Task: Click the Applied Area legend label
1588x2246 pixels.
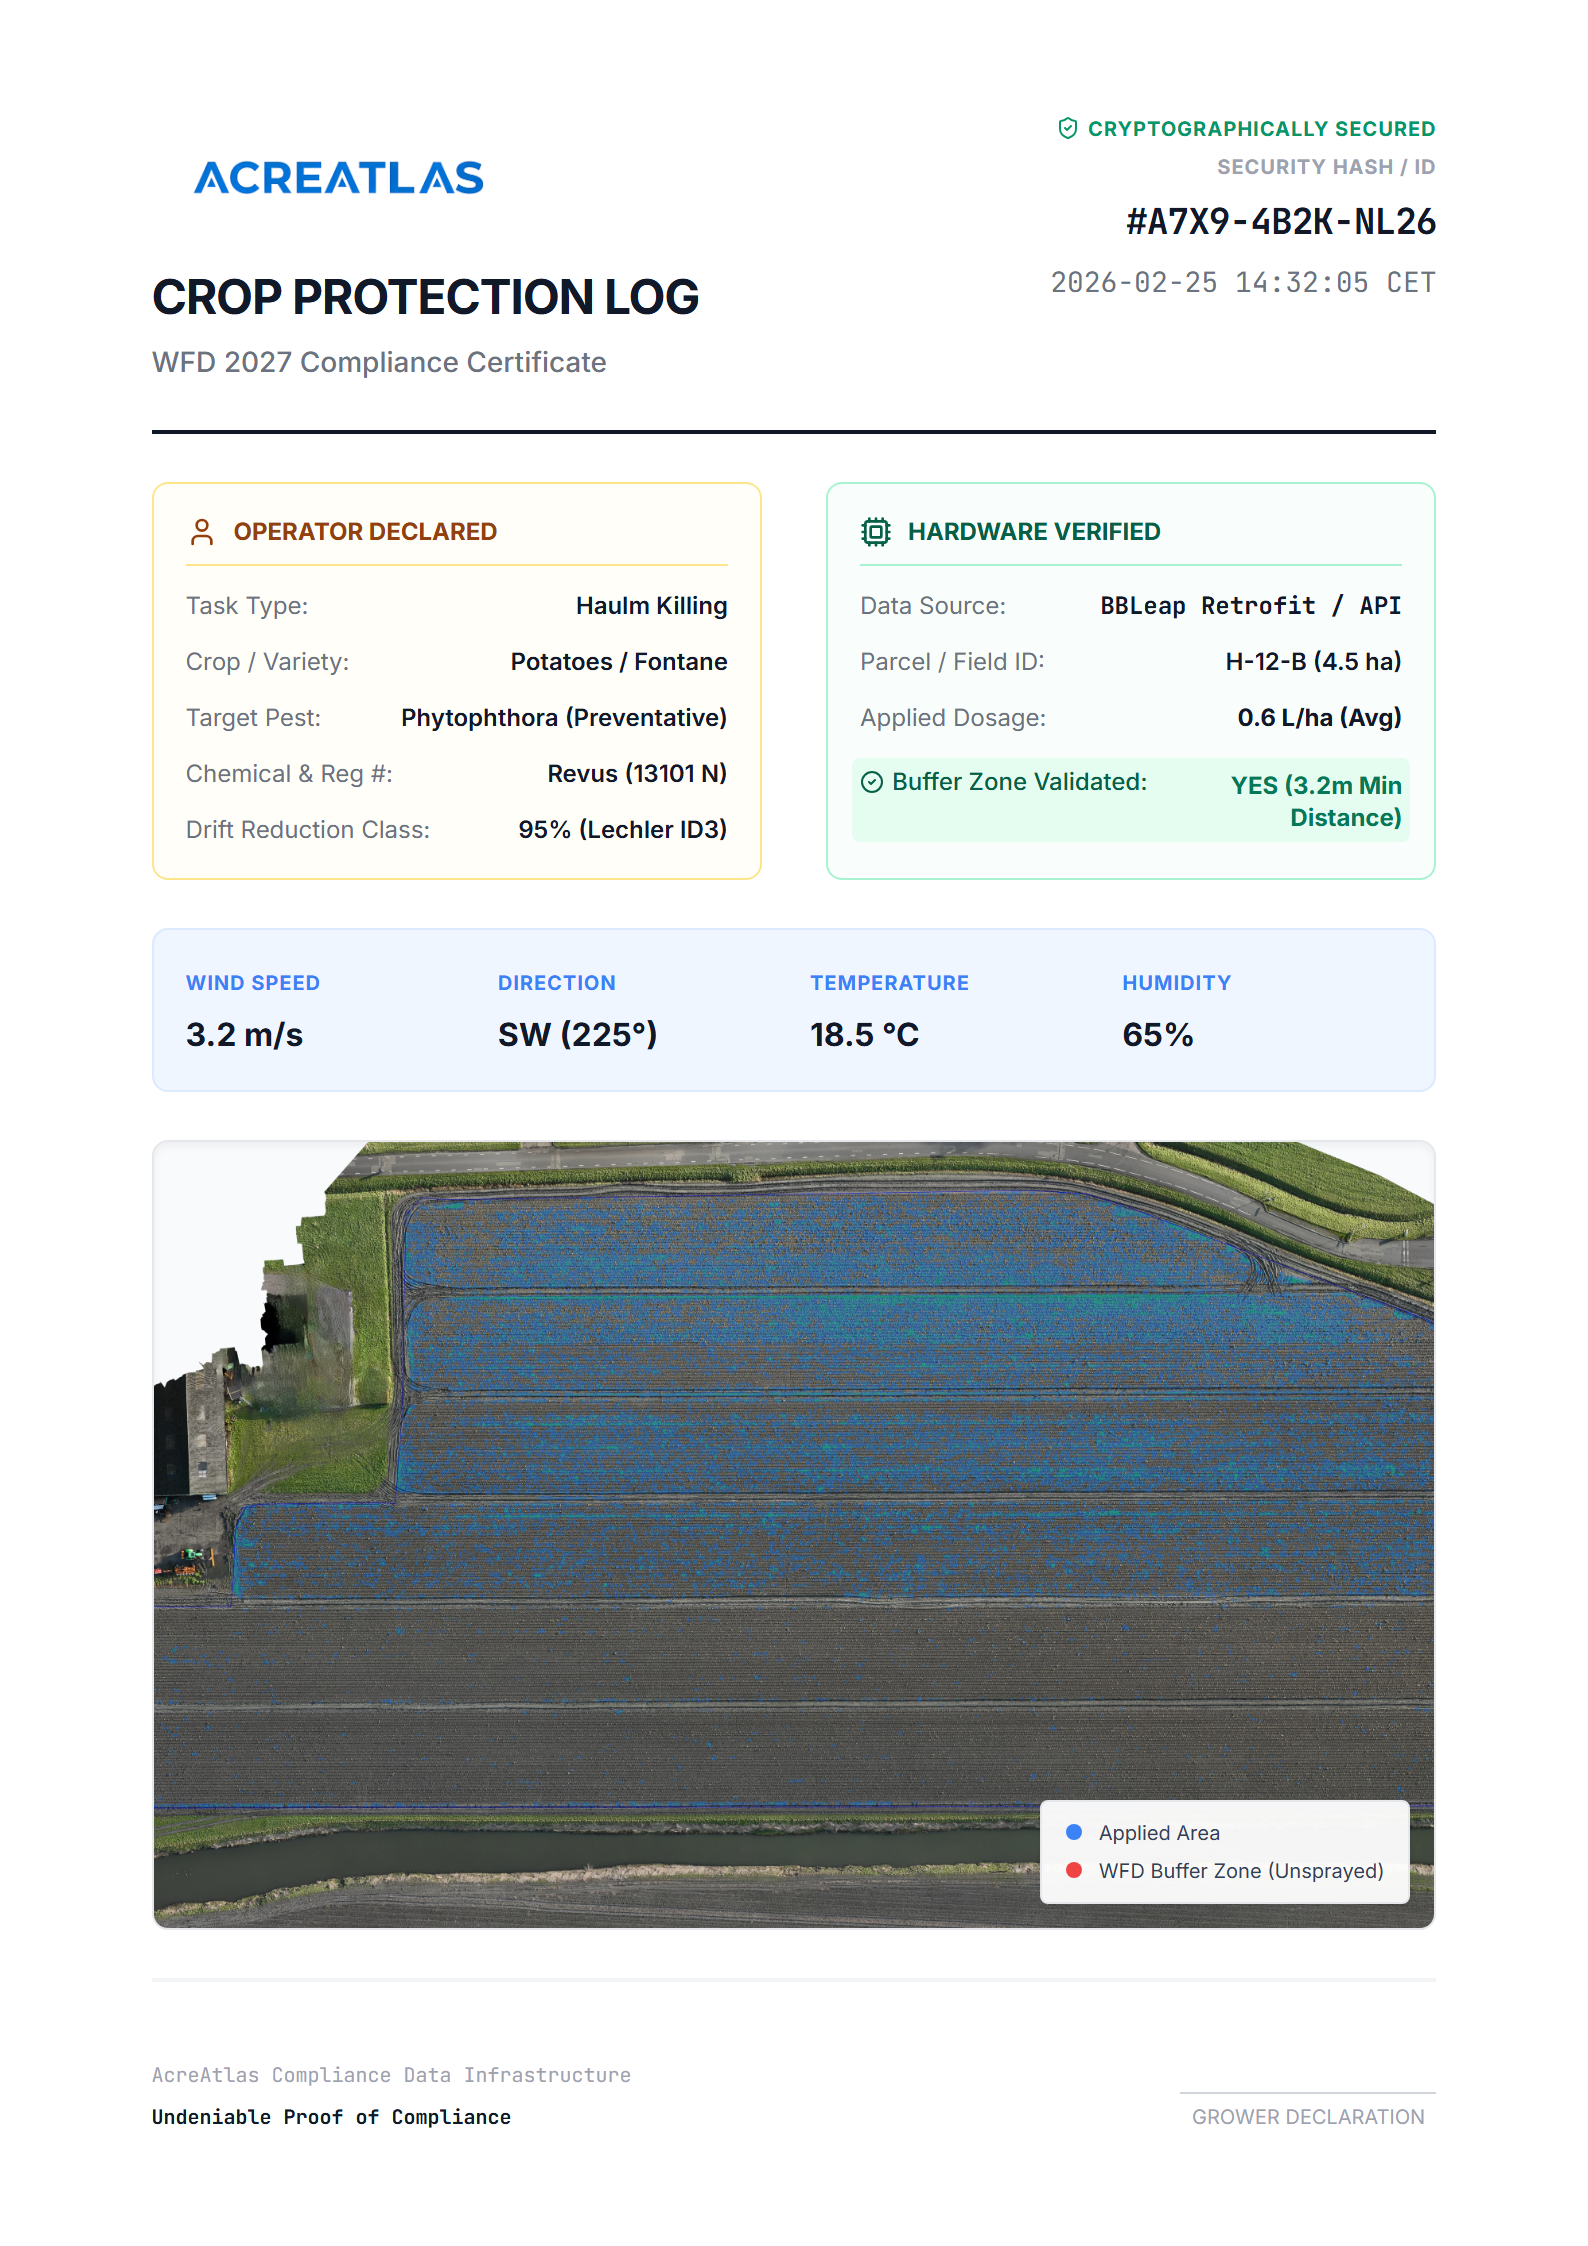Action: click(1159, 1833)
